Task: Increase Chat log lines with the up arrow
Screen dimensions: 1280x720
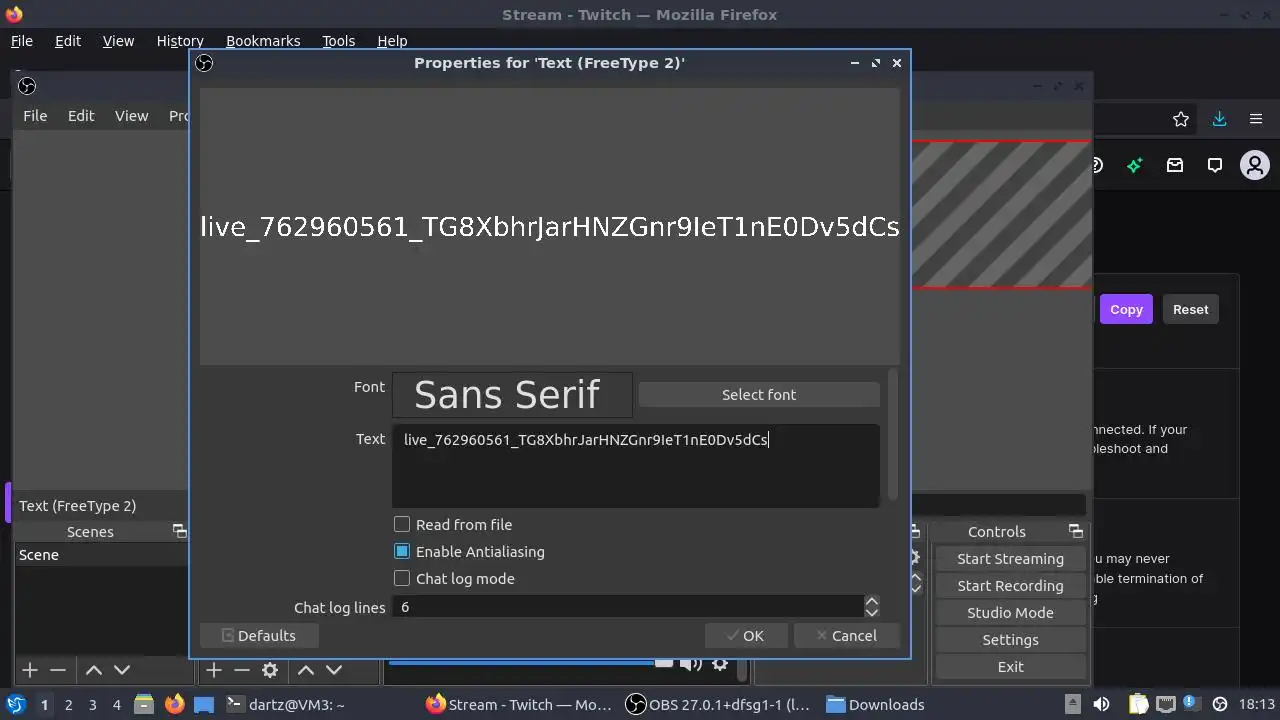Action: click(x=872, y=601)
